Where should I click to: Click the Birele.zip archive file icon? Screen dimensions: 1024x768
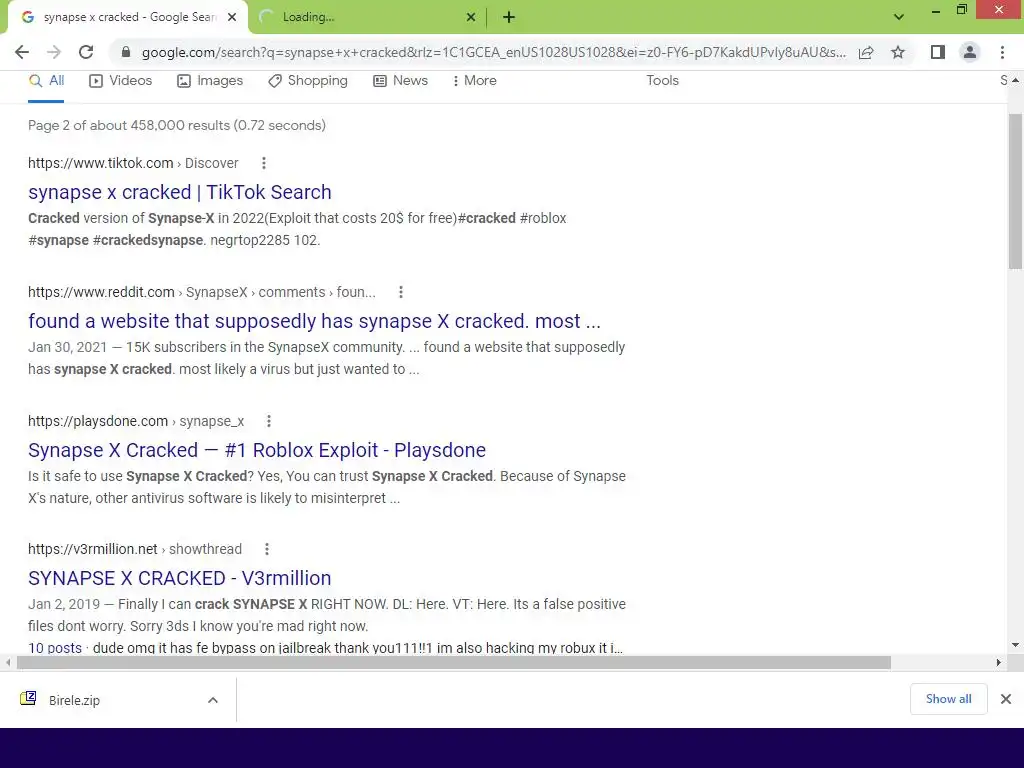click(28, 699)
